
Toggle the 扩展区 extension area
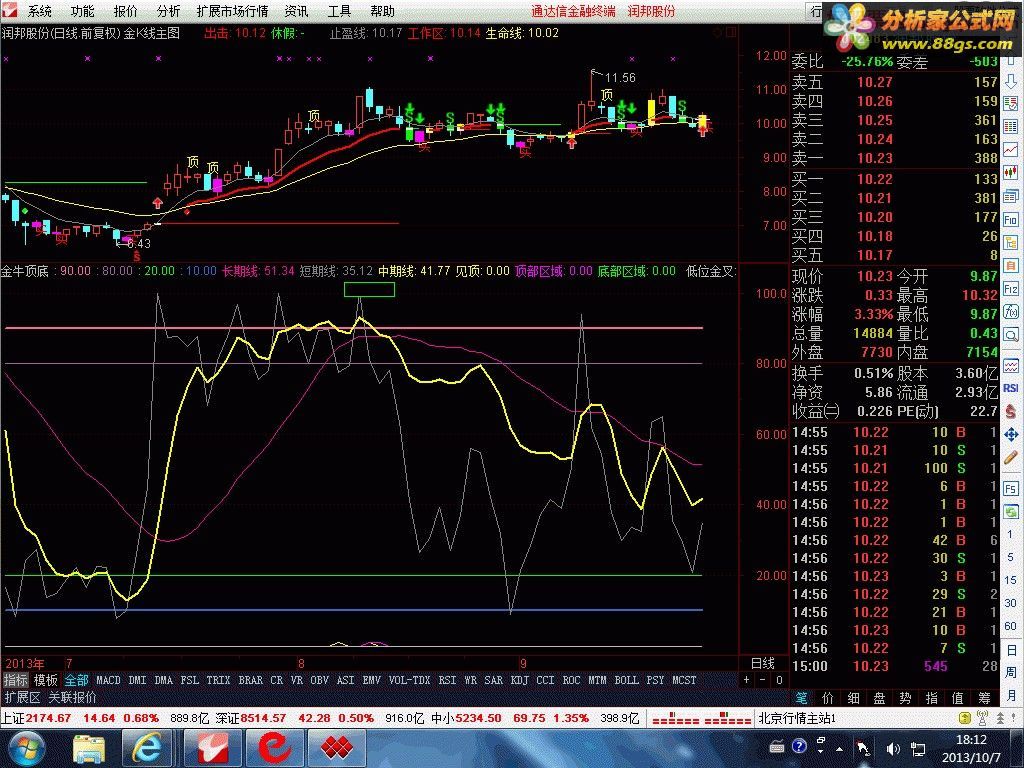(22, 697)
